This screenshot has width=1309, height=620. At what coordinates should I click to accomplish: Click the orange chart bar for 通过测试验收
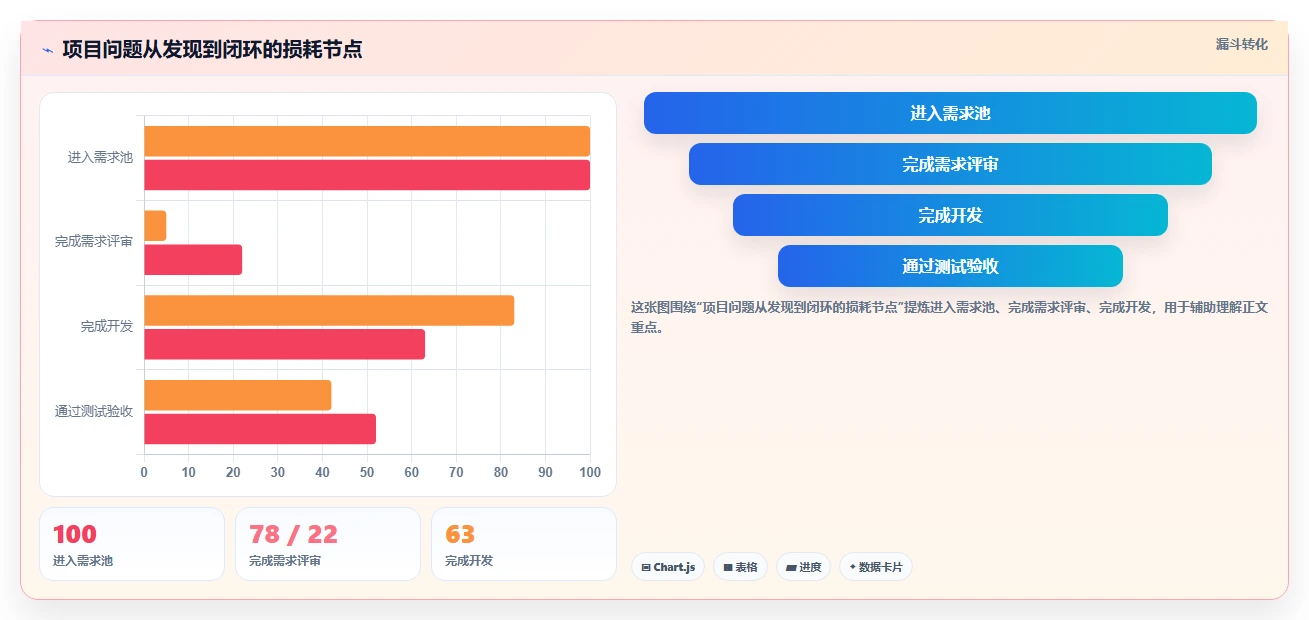237,395
